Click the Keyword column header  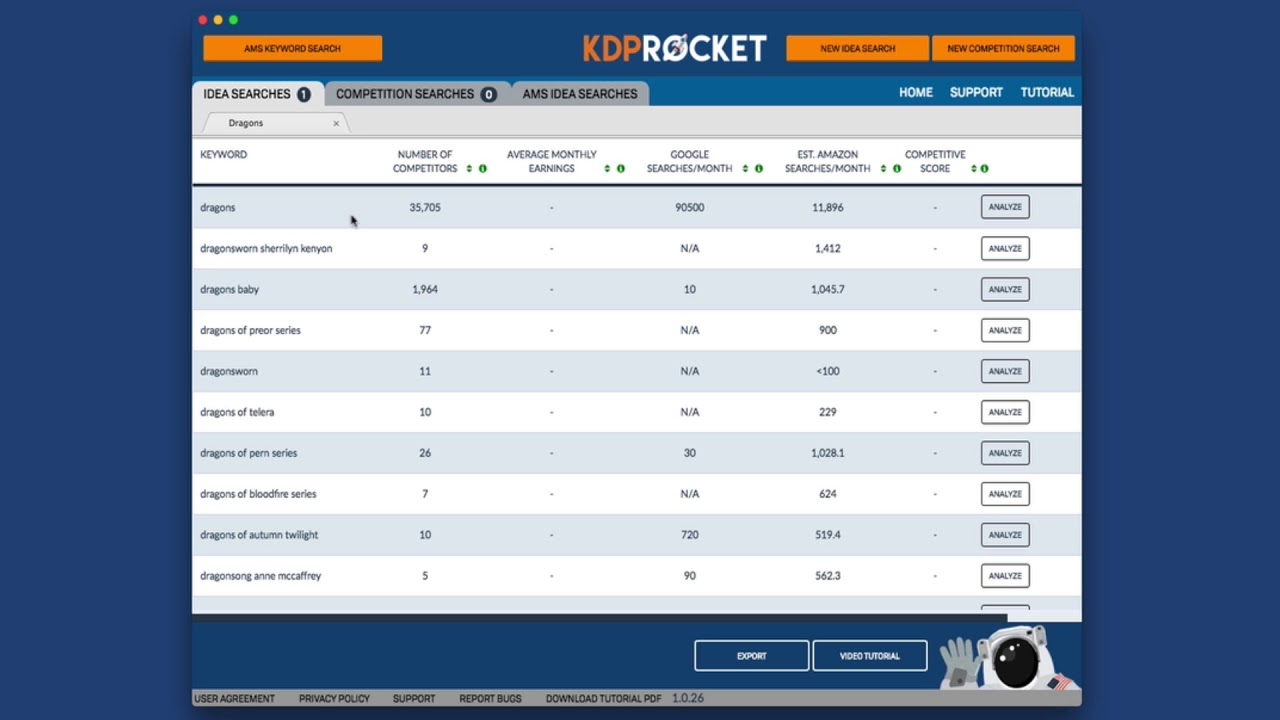[x=223, y=155]
